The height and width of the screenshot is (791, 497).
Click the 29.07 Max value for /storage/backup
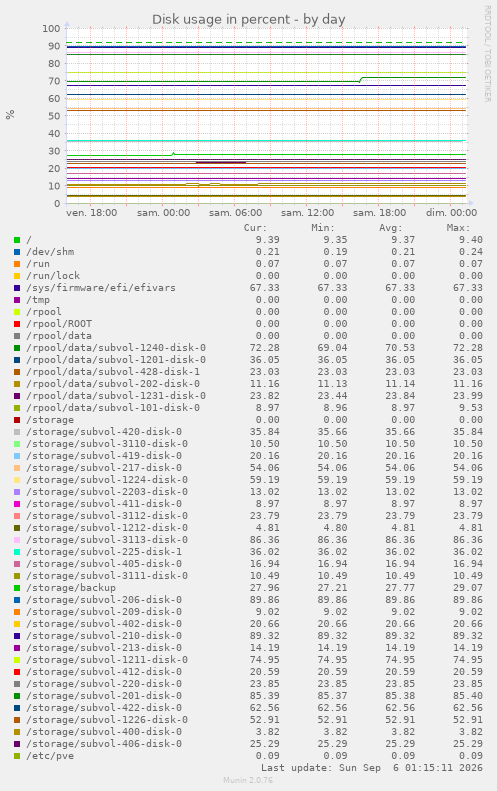[468, 588]
